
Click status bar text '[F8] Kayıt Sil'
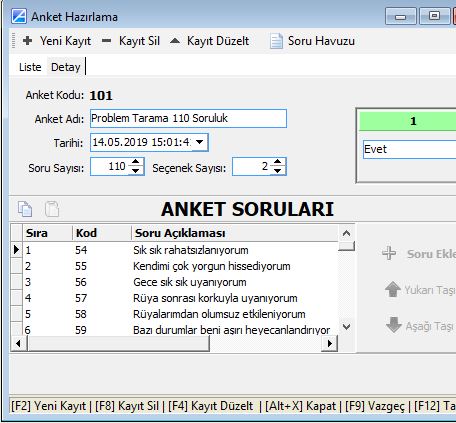127,406
